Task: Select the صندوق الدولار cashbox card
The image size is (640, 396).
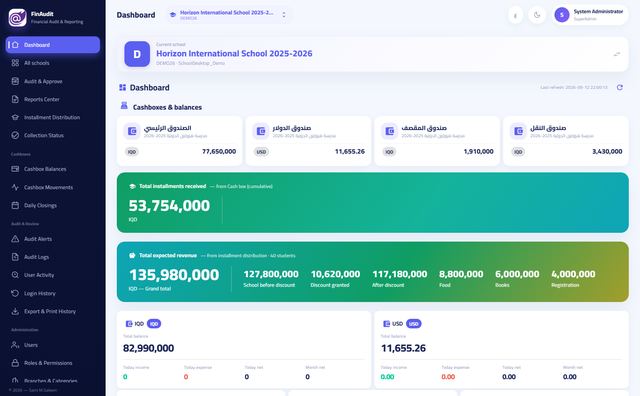Action: 308,140
